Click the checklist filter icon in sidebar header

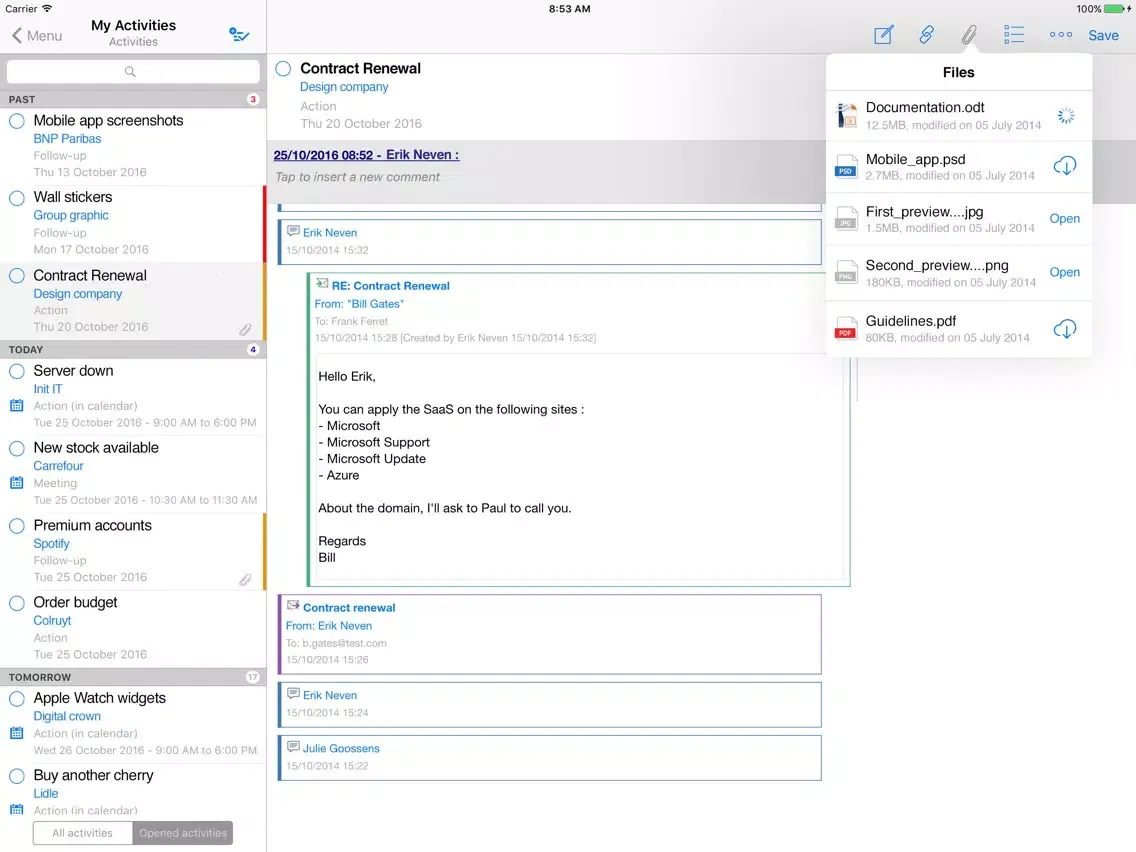239,35
